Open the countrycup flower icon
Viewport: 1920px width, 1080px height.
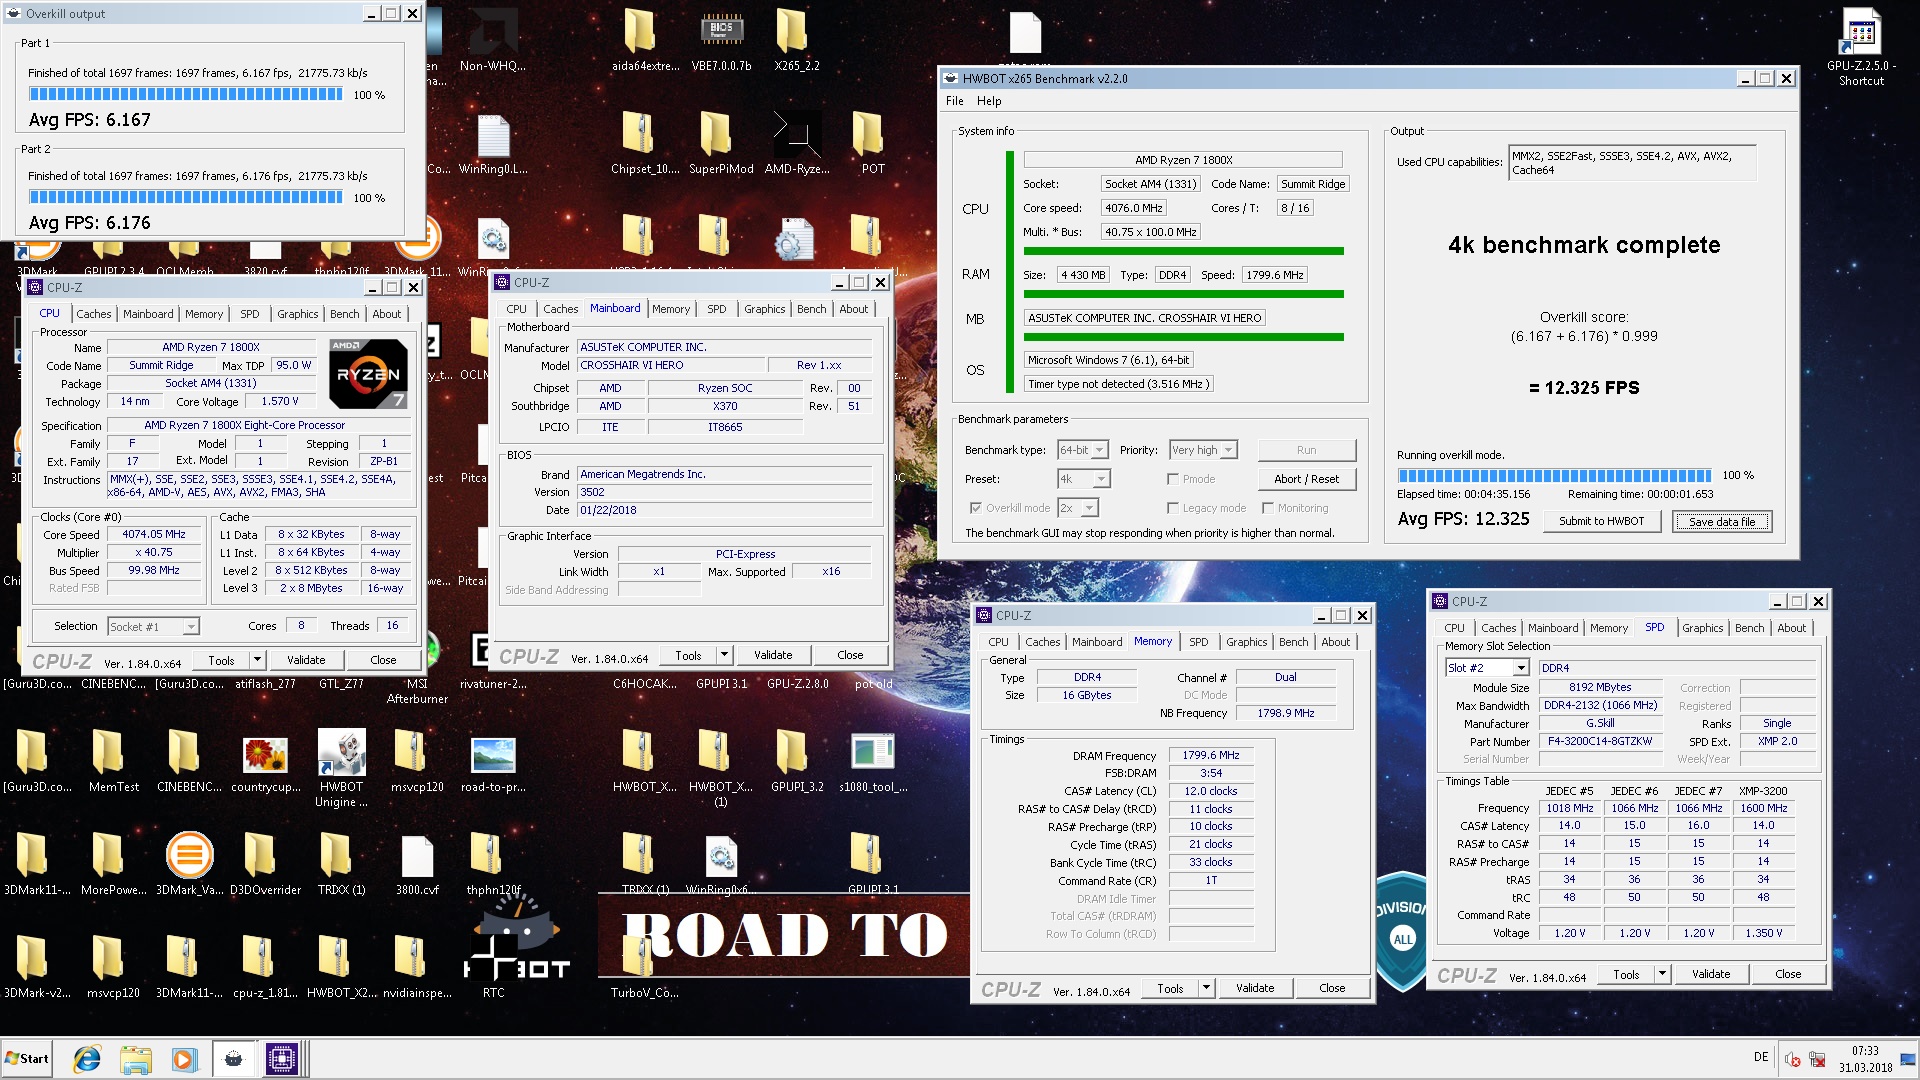coord(265,760)
